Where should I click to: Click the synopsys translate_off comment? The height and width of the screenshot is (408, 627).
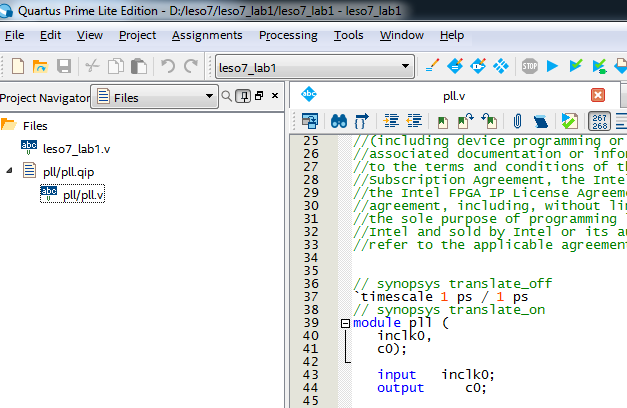click(x=453, y=284)
